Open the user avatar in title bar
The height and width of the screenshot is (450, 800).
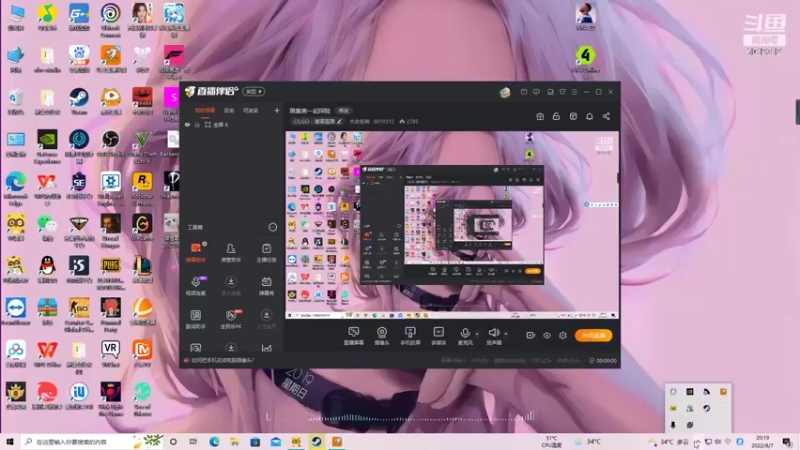505,92
